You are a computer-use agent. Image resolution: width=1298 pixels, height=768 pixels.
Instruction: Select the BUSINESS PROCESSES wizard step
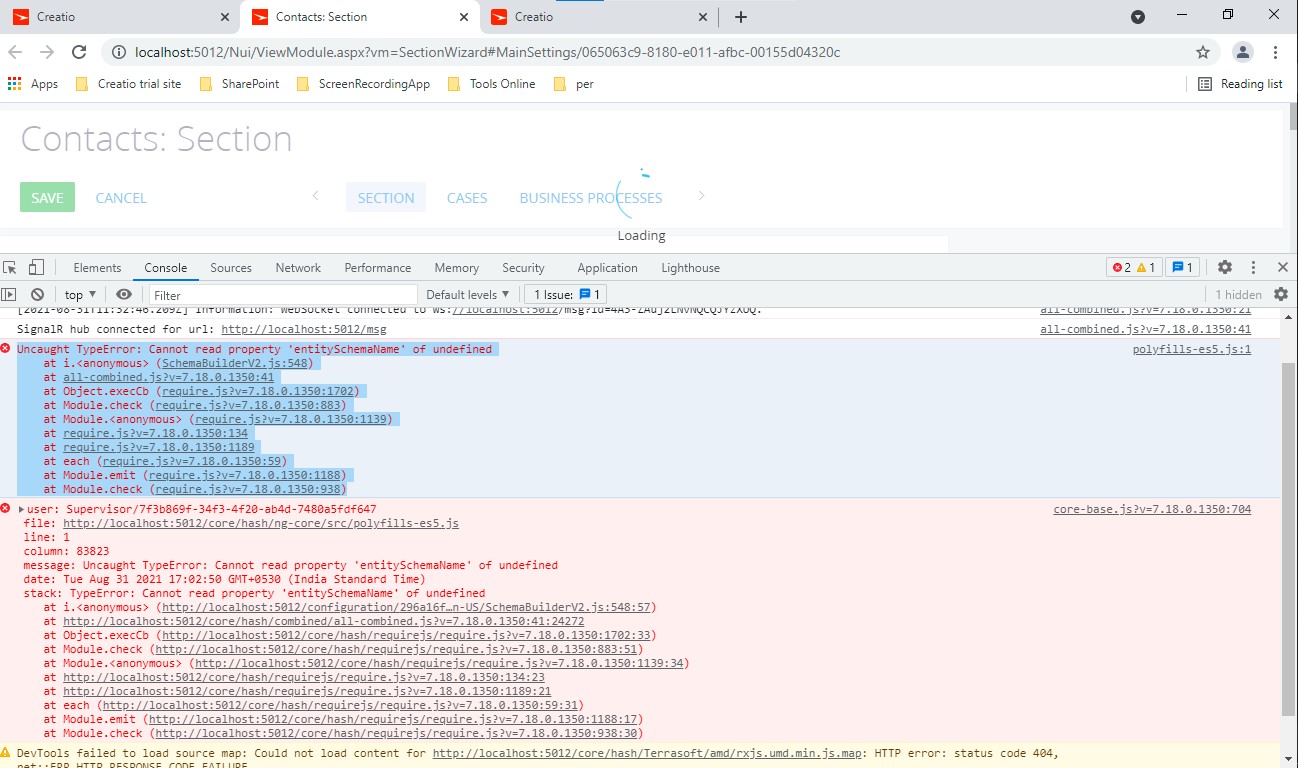tap(591, 198)
